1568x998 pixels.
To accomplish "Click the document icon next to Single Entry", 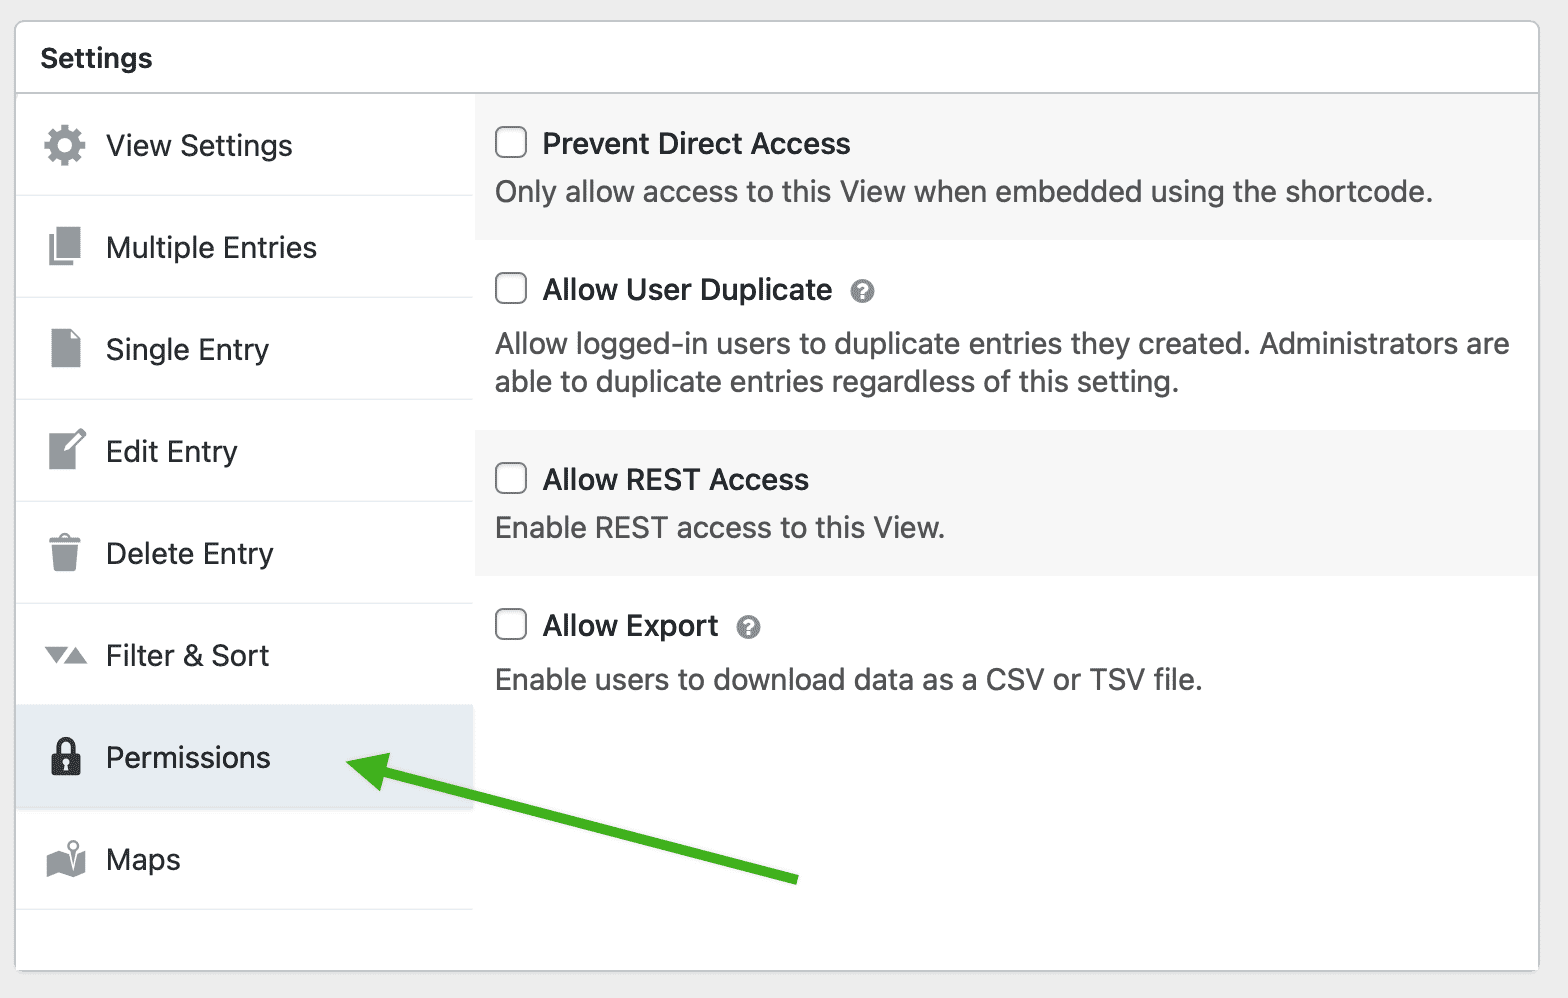I will 64,349.
